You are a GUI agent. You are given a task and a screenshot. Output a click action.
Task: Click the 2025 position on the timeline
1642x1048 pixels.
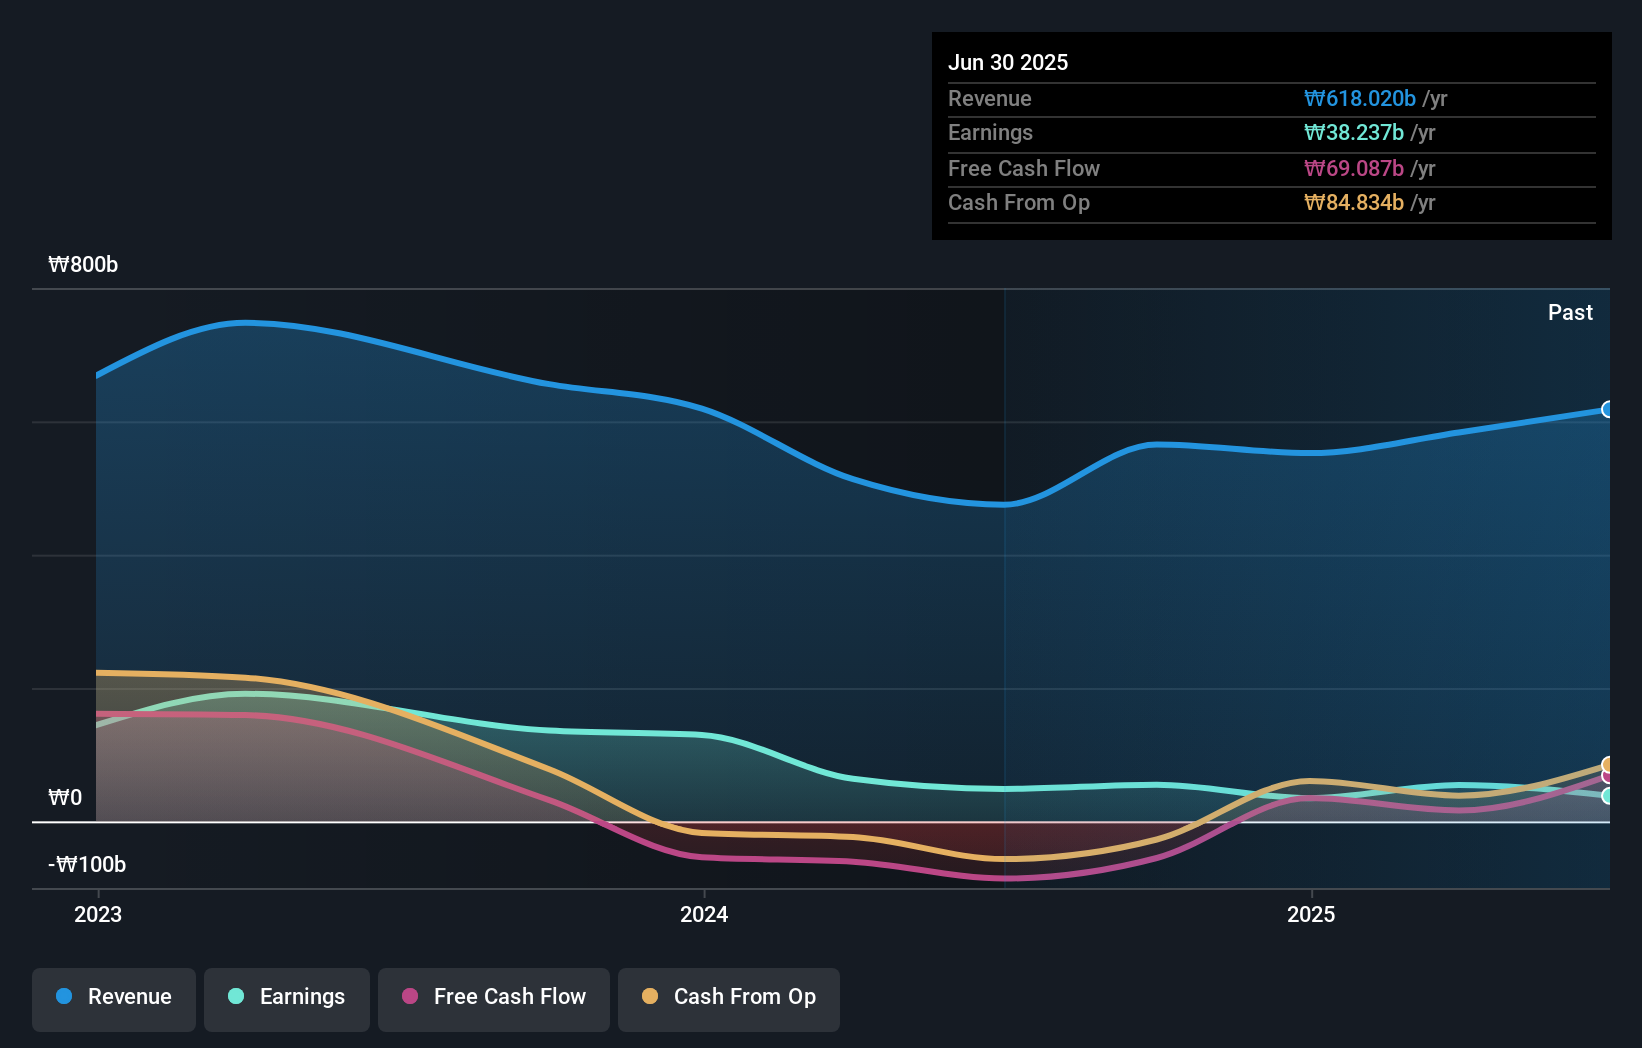(x=1312, y=914)
